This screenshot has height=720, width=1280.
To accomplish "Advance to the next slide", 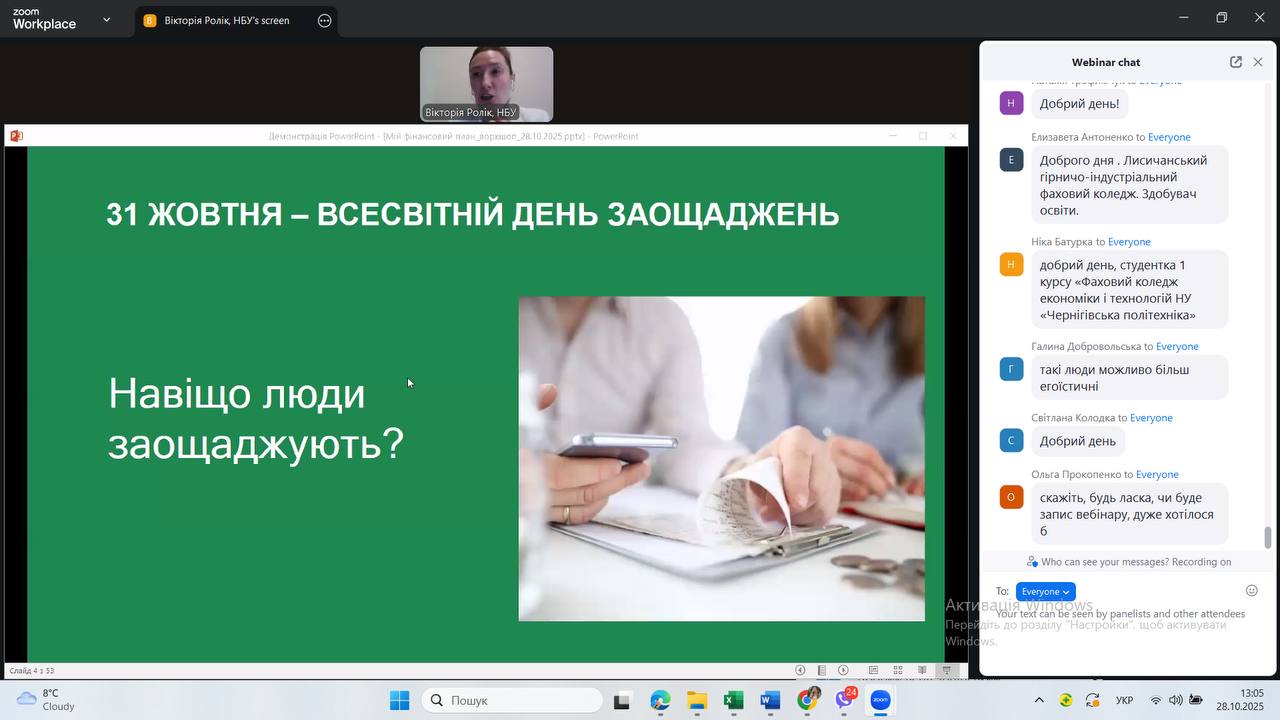I will click(x=843, y=670).
